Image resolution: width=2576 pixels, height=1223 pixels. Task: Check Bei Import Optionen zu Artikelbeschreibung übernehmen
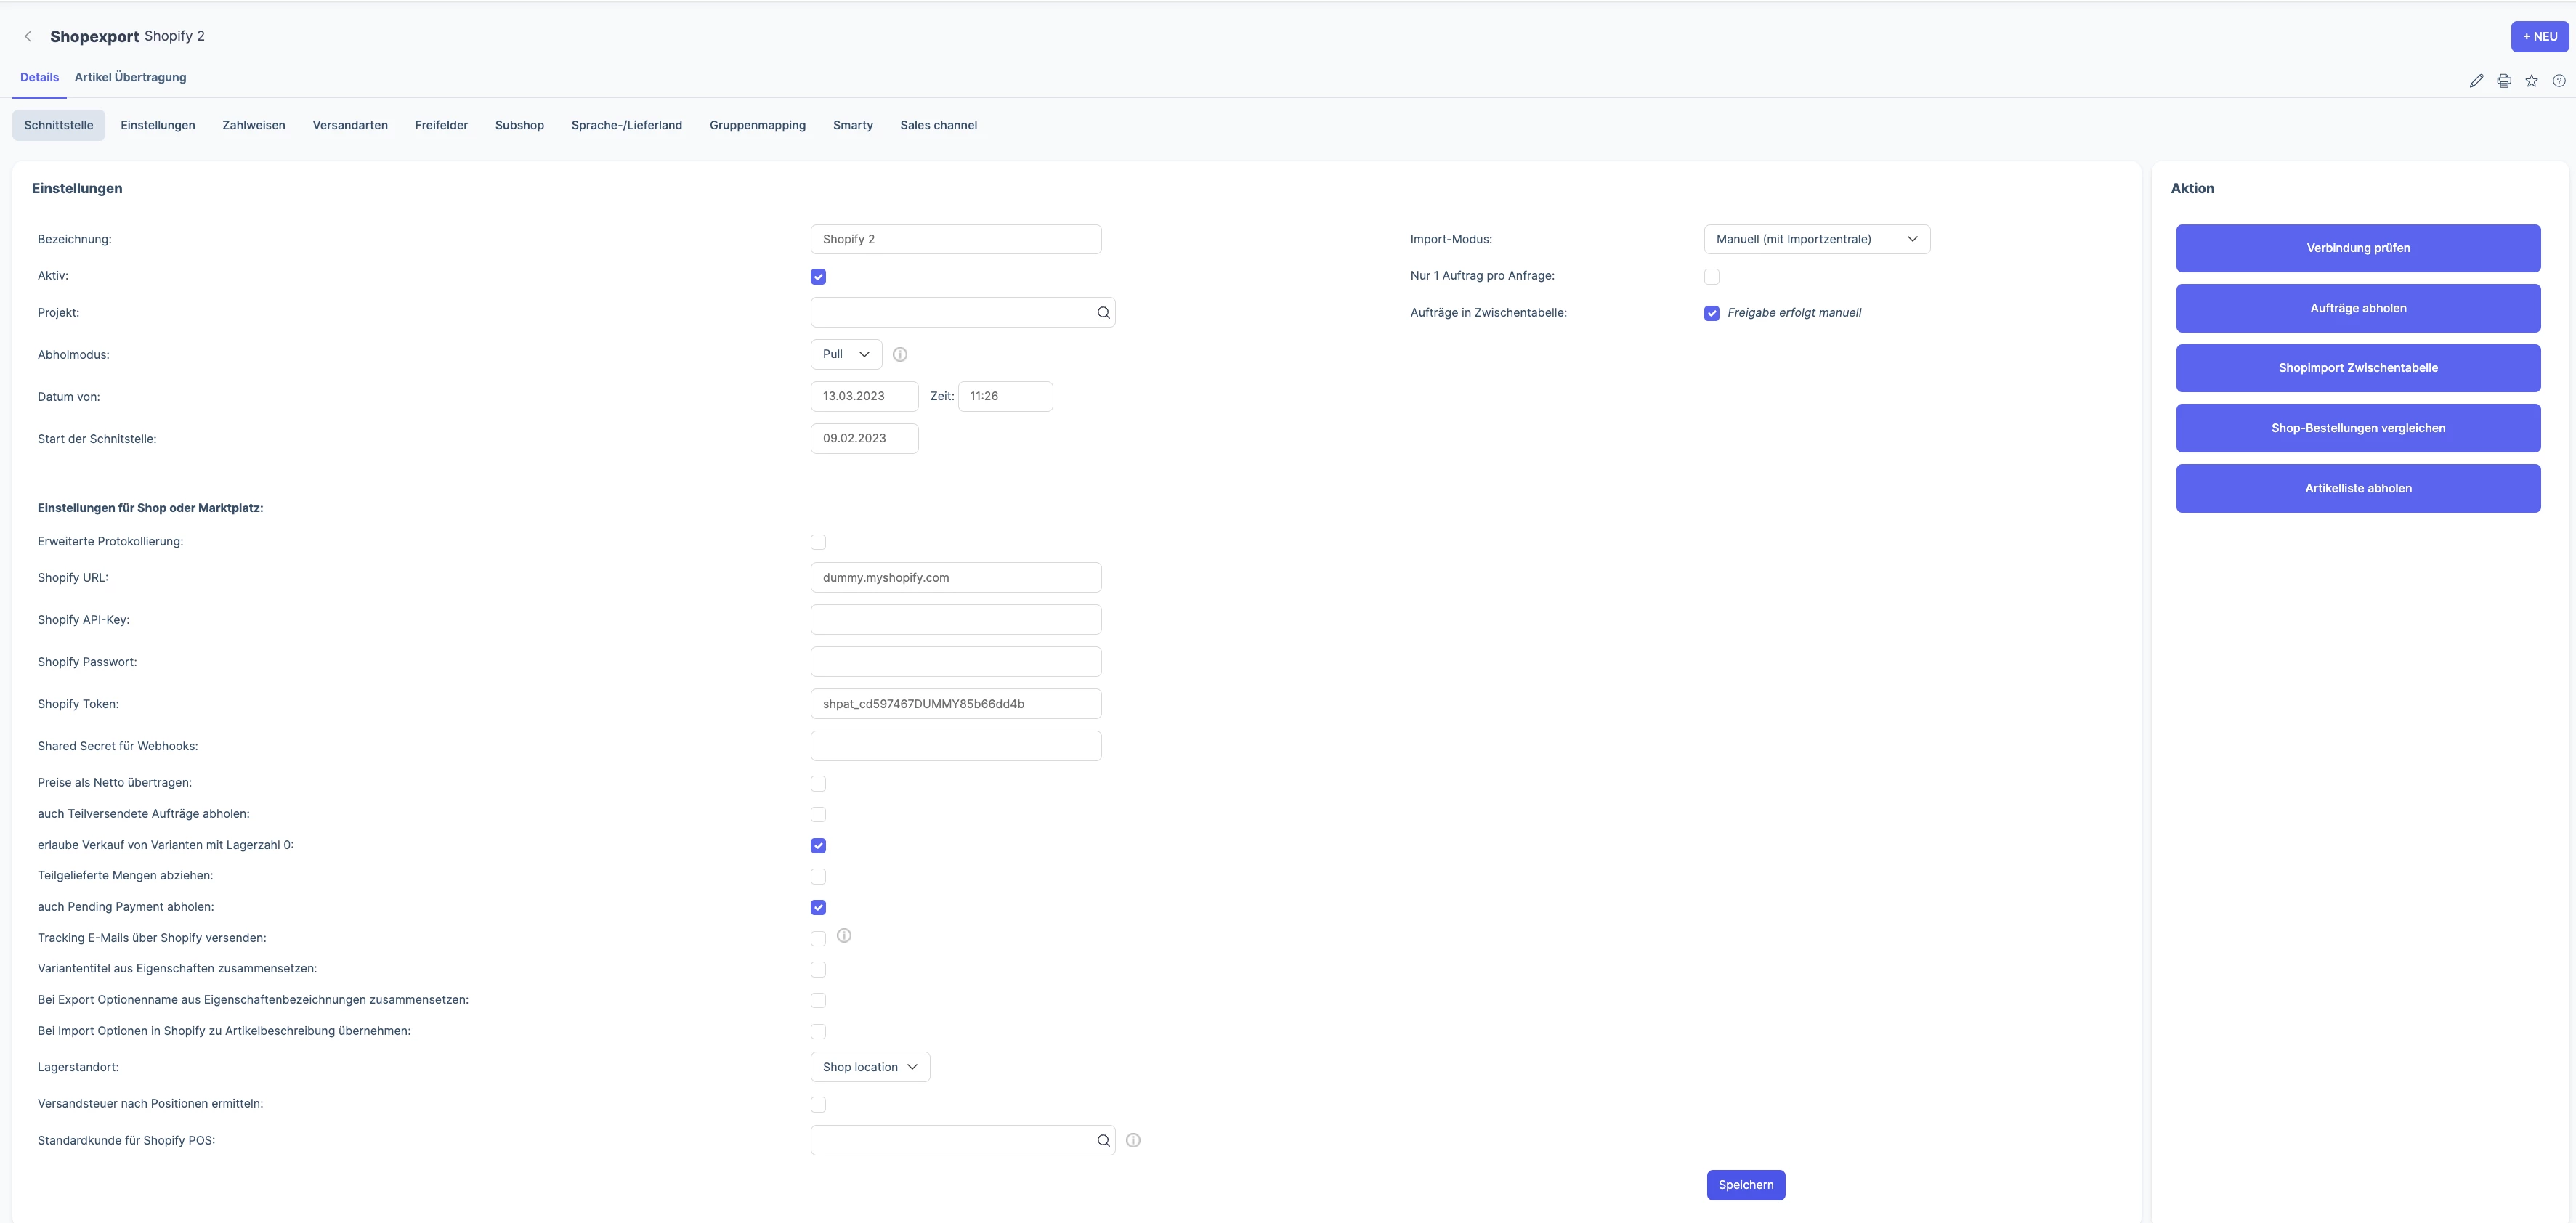pos(818,1032)
